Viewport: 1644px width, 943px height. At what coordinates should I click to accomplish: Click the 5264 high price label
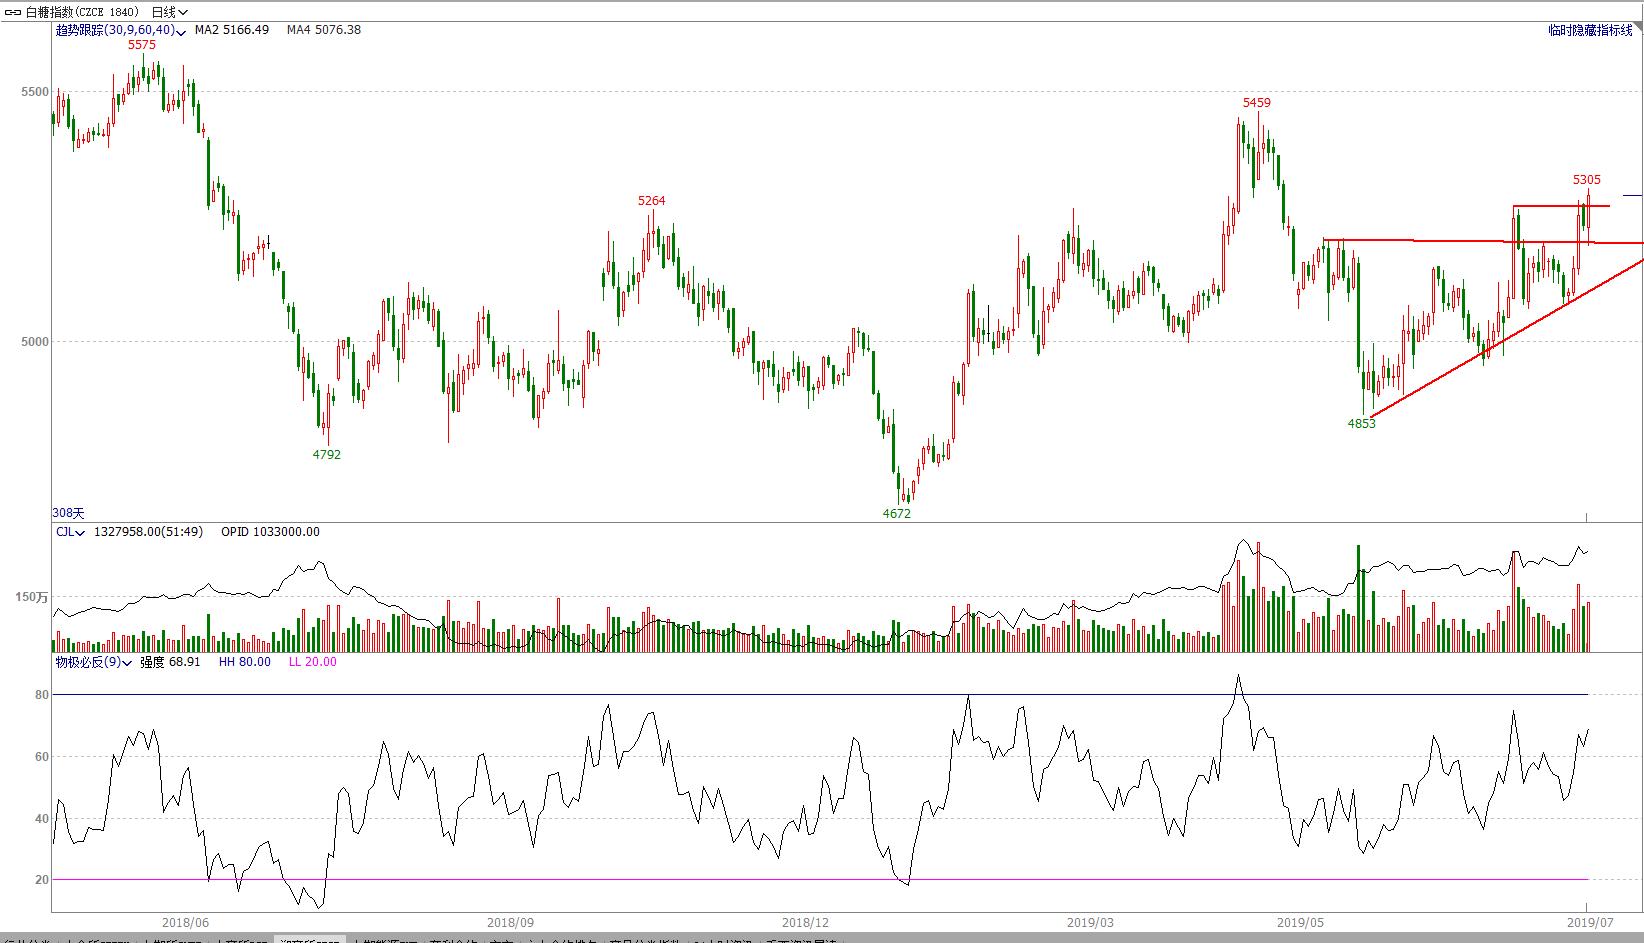[x=651, y=201]
